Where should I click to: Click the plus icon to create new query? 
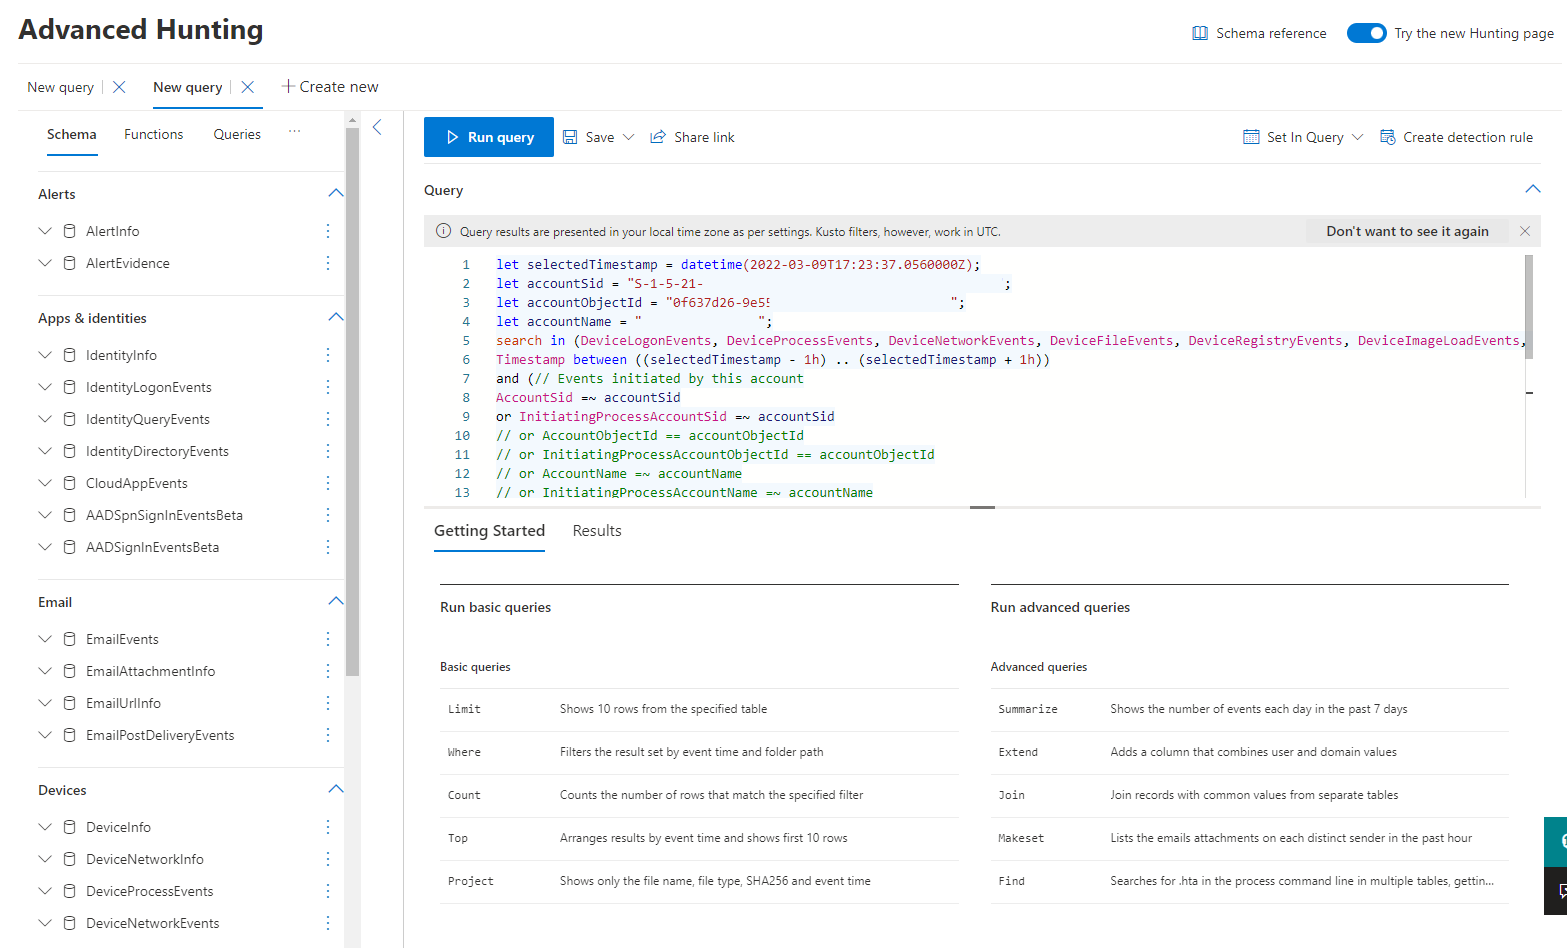point(288,87)
